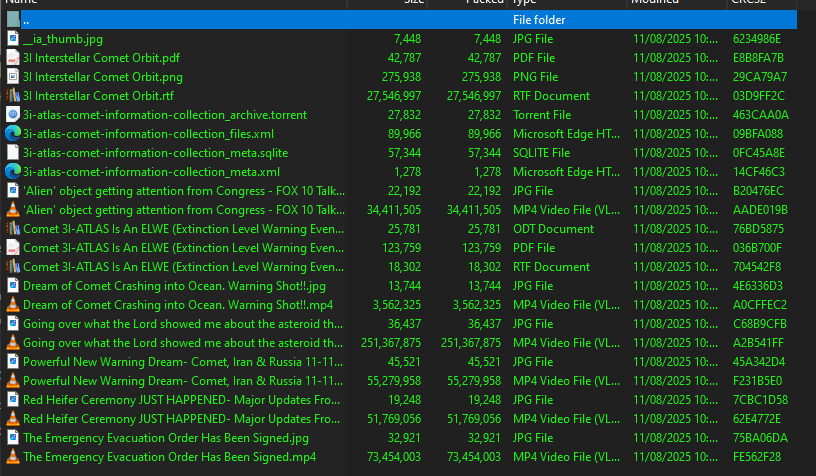
Task: Click packed value 73,454,003
Action: click(x=474, y=457)
